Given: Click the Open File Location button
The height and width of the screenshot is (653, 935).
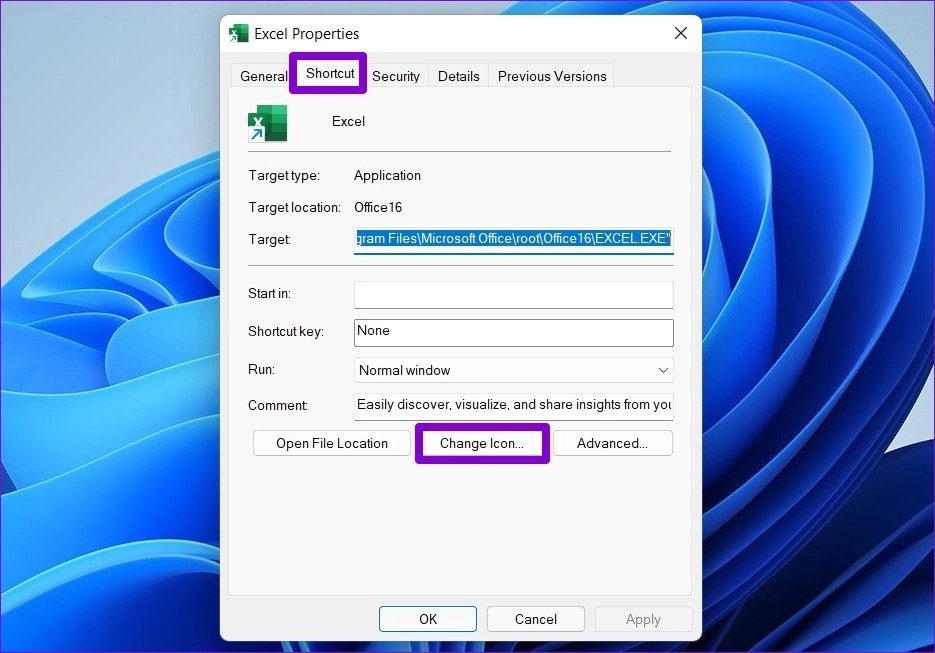Looking at the screenshot, I should 331,442.
